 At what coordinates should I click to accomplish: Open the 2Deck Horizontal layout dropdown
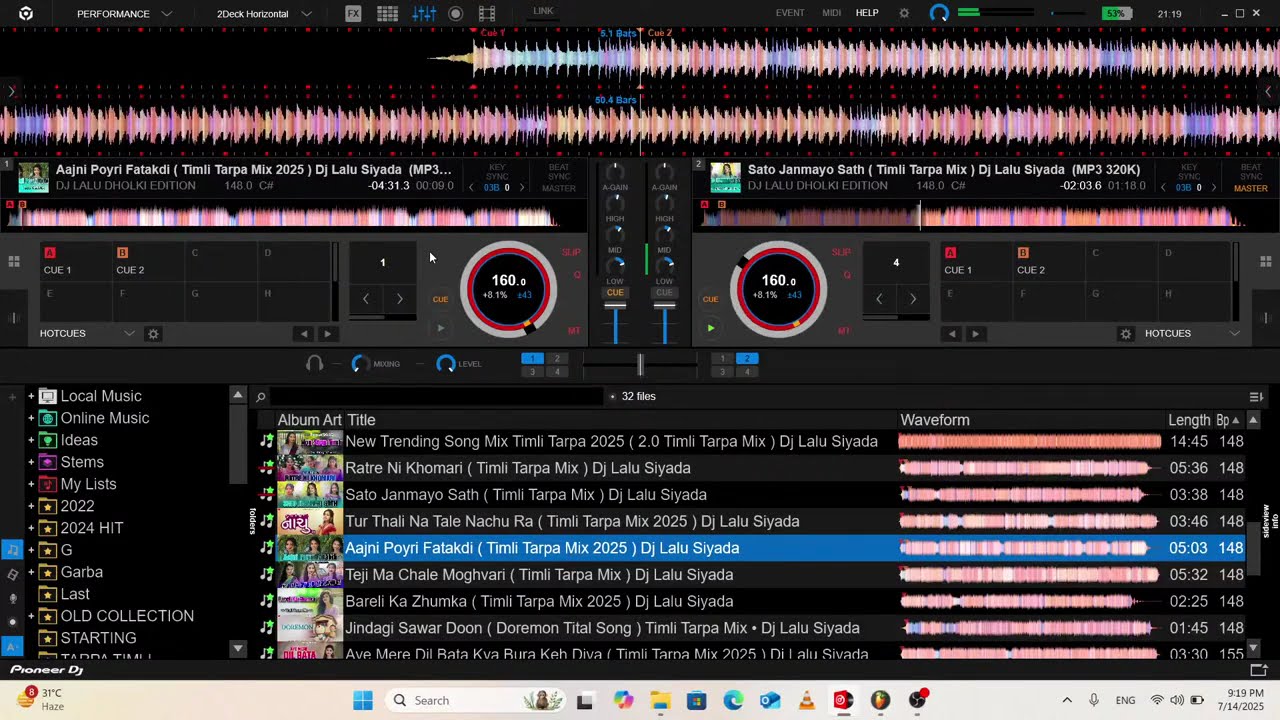pos(264,14)
